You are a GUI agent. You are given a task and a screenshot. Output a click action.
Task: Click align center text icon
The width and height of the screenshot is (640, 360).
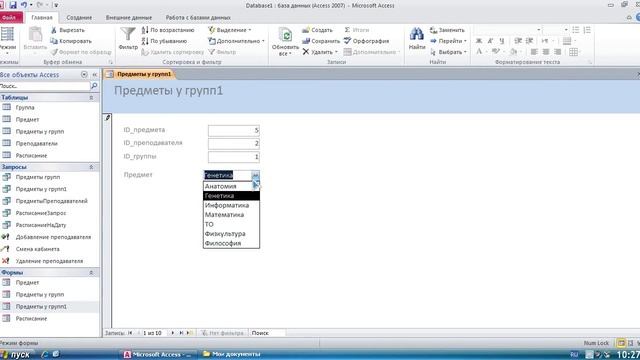[546, 52]
